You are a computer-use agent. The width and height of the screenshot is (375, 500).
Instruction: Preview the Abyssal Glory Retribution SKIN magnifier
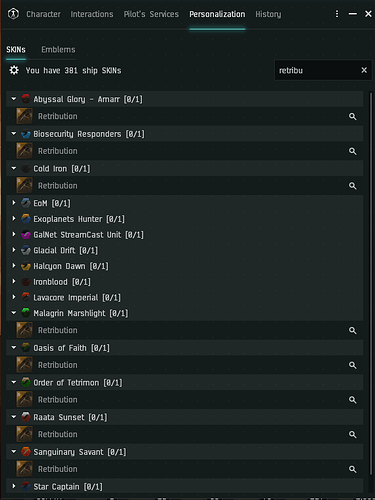point(352,116)
